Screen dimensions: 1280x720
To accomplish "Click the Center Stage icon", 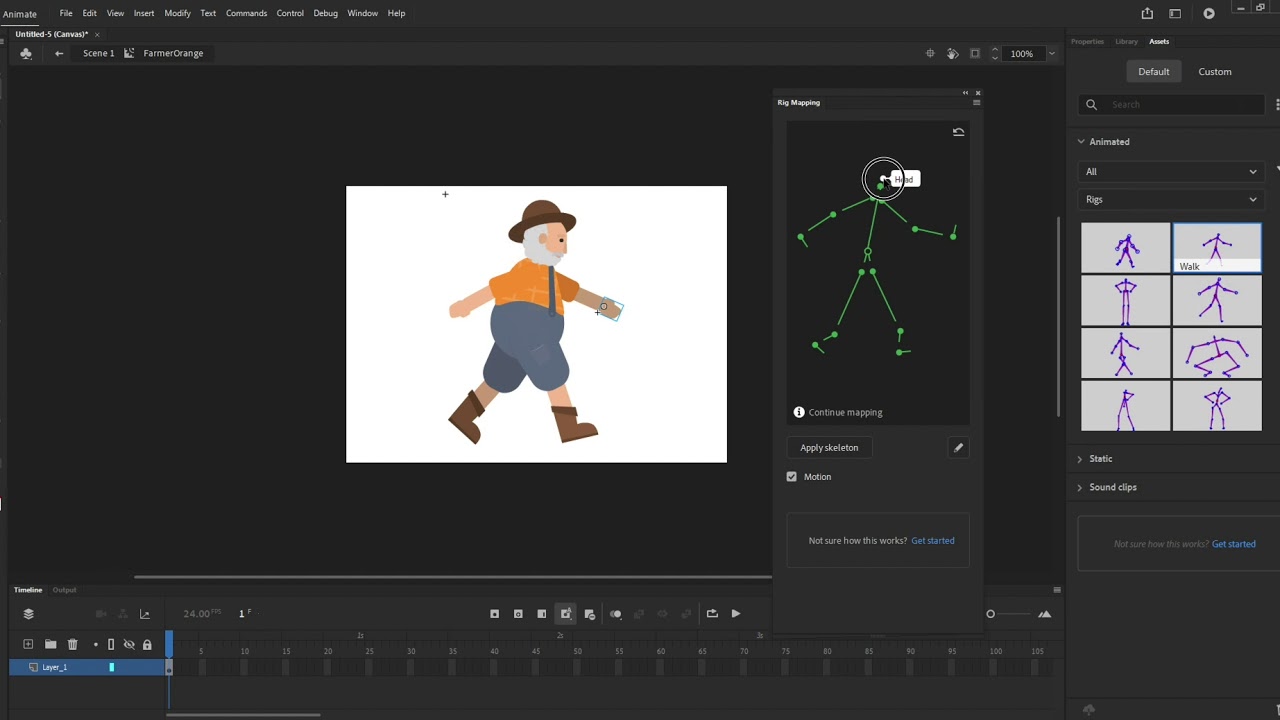I will (930, 54).
